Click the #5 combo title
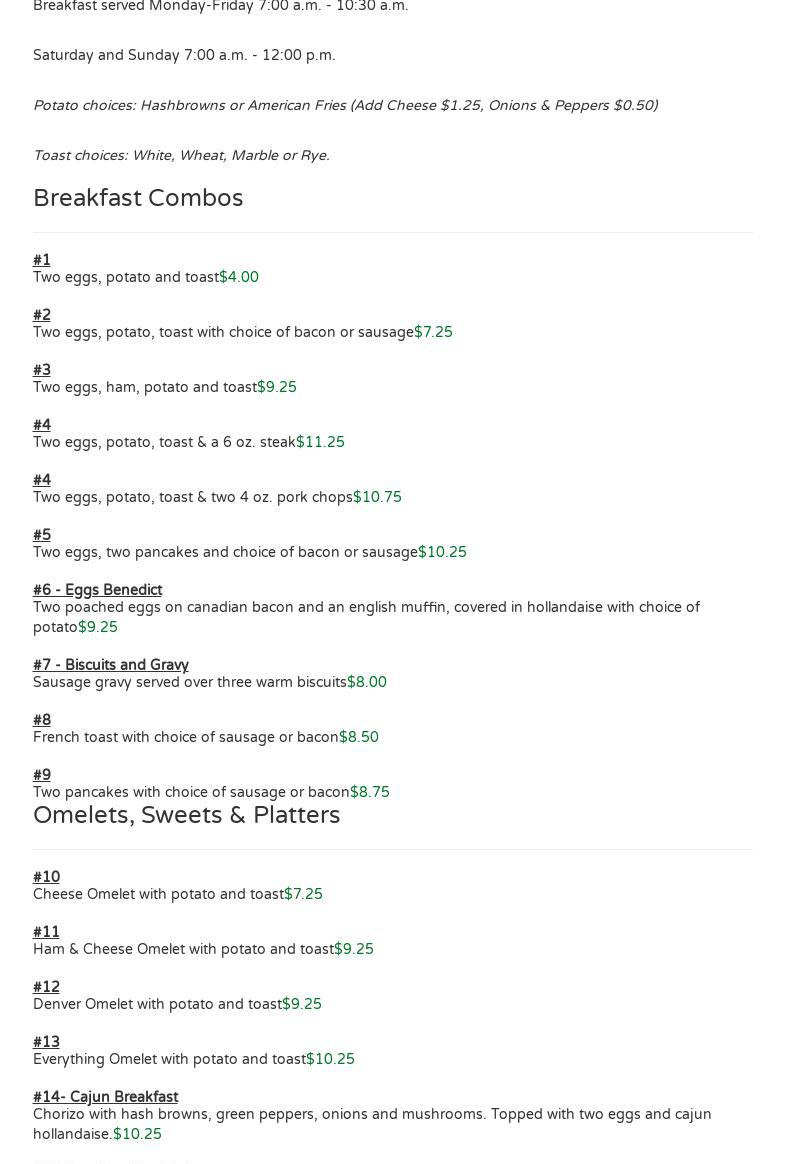Viewport: 785px width, 1164px height. pos(42,535)
